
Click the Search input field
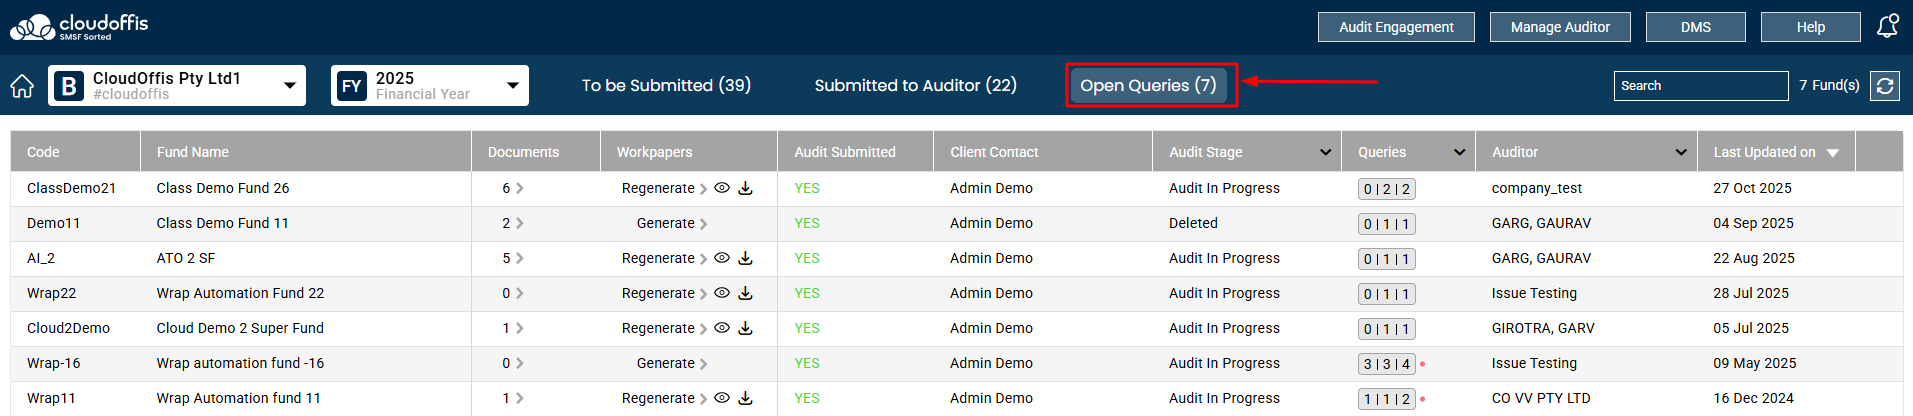click(x=1700, y=86)
